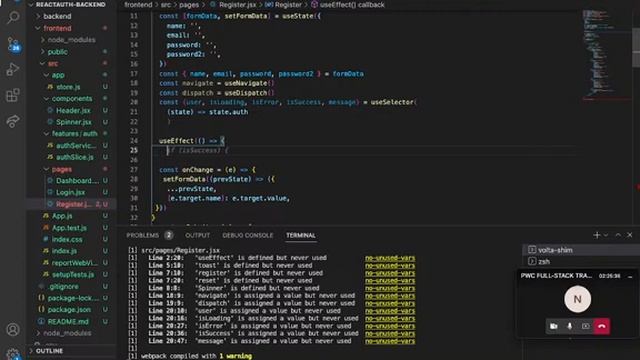The image size is (640, 360).
Task: Open App.test.js file
Action: 69,228
